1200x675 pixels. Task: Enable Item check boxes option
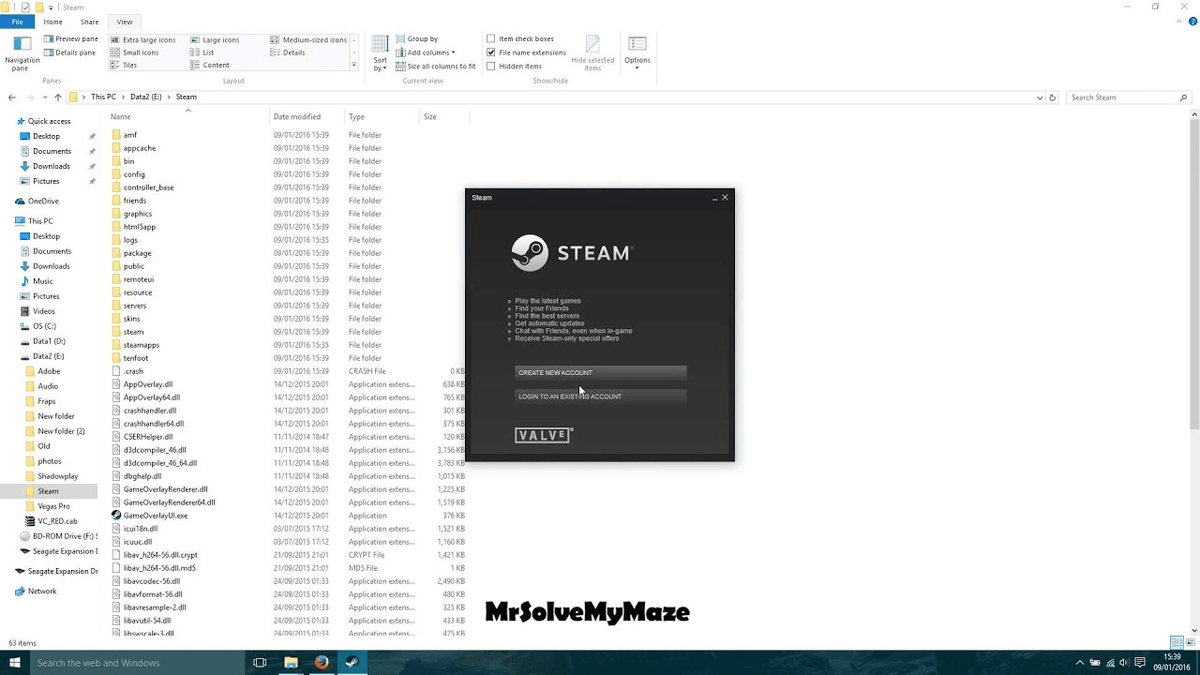pos(491,39)
